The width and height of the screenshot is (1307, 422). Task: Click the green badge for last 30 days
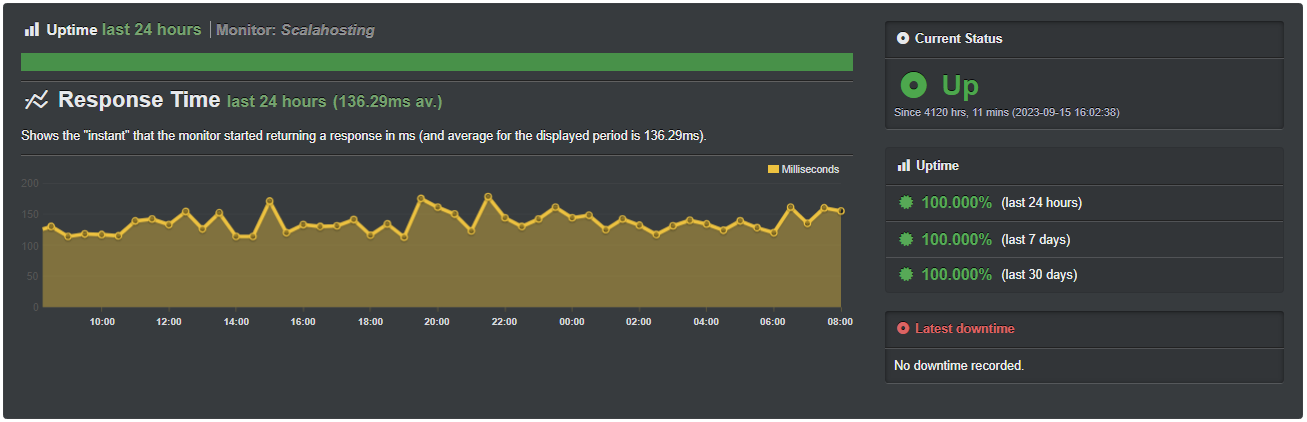tap(906, 275)
